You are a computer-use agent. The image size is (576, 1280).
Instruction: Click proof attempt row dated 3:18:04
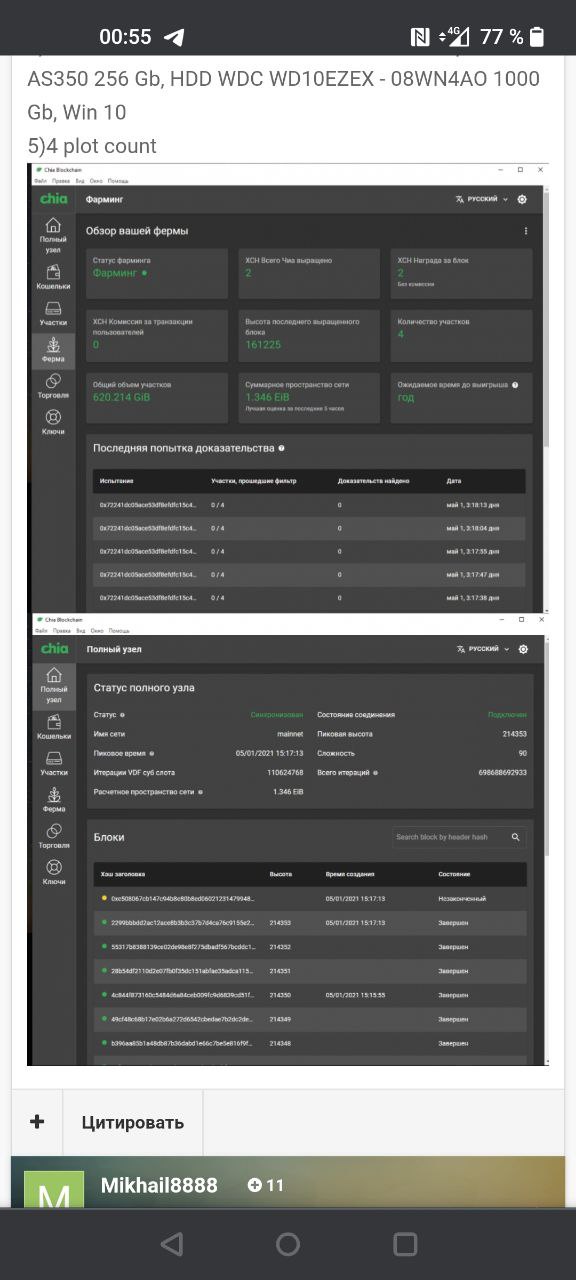(x=310, y=528)
